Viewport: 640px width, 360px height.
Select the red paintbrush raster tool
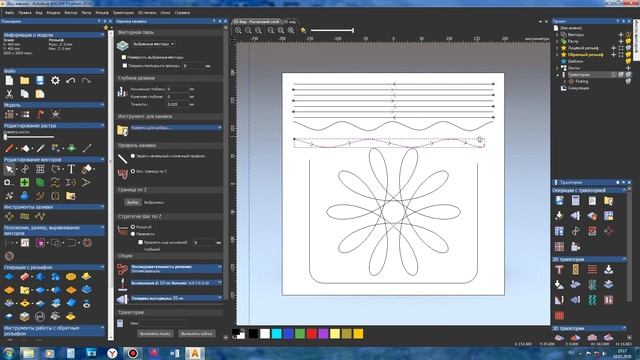pos(9,149)
